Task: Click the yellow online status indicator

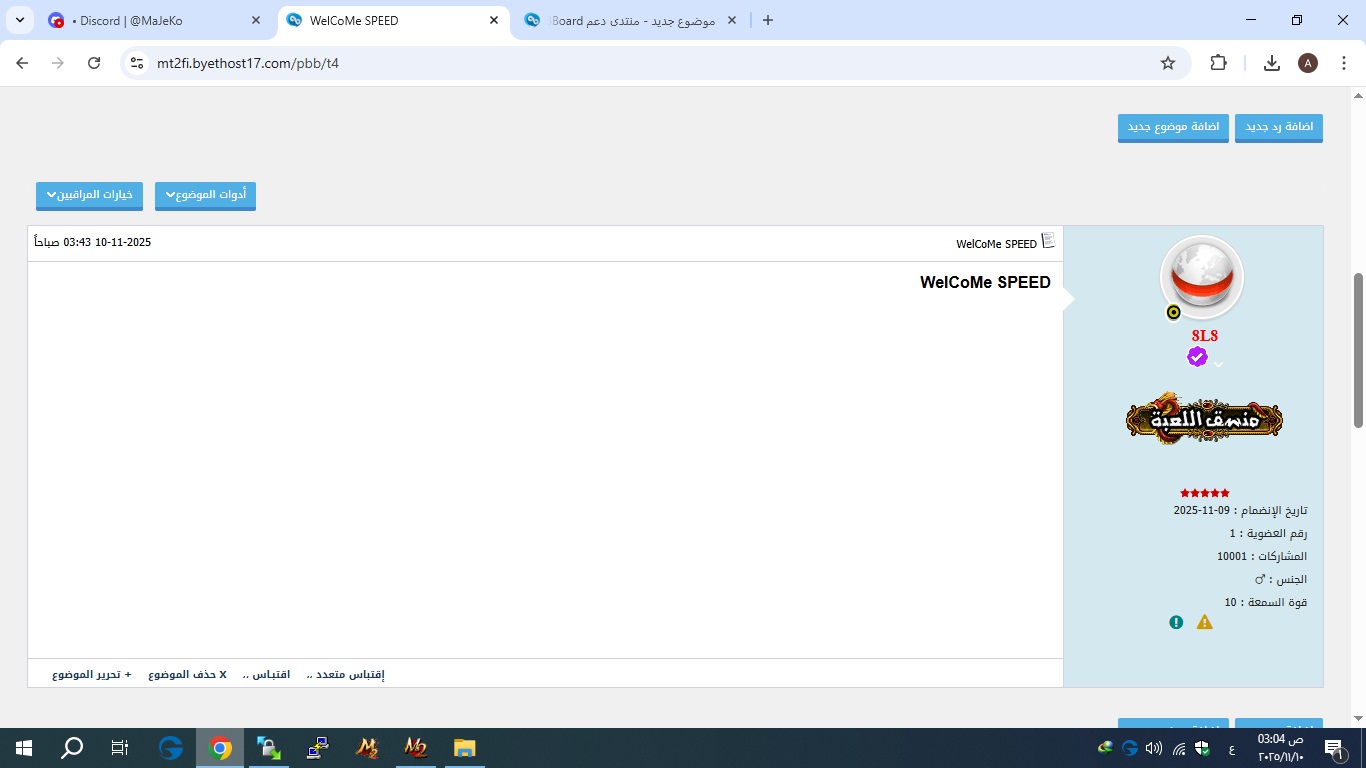Action: point(1174,313)
